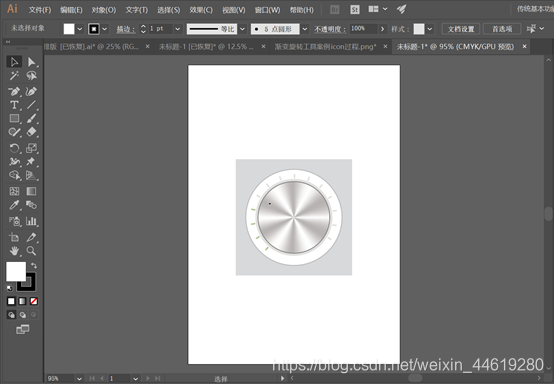Select the Eyedropper tool
The height and width of the screenshot is (384, 554).
(x=14, y=205)
